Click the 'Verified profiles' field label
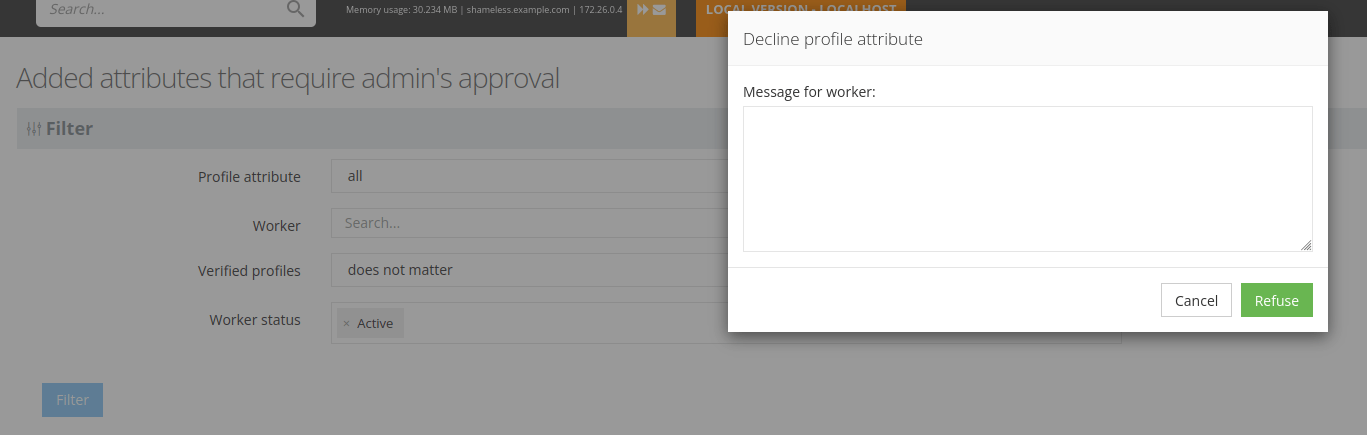Image resolution: width=1367 pixels, height=435 pixels. tap(249, 270)
